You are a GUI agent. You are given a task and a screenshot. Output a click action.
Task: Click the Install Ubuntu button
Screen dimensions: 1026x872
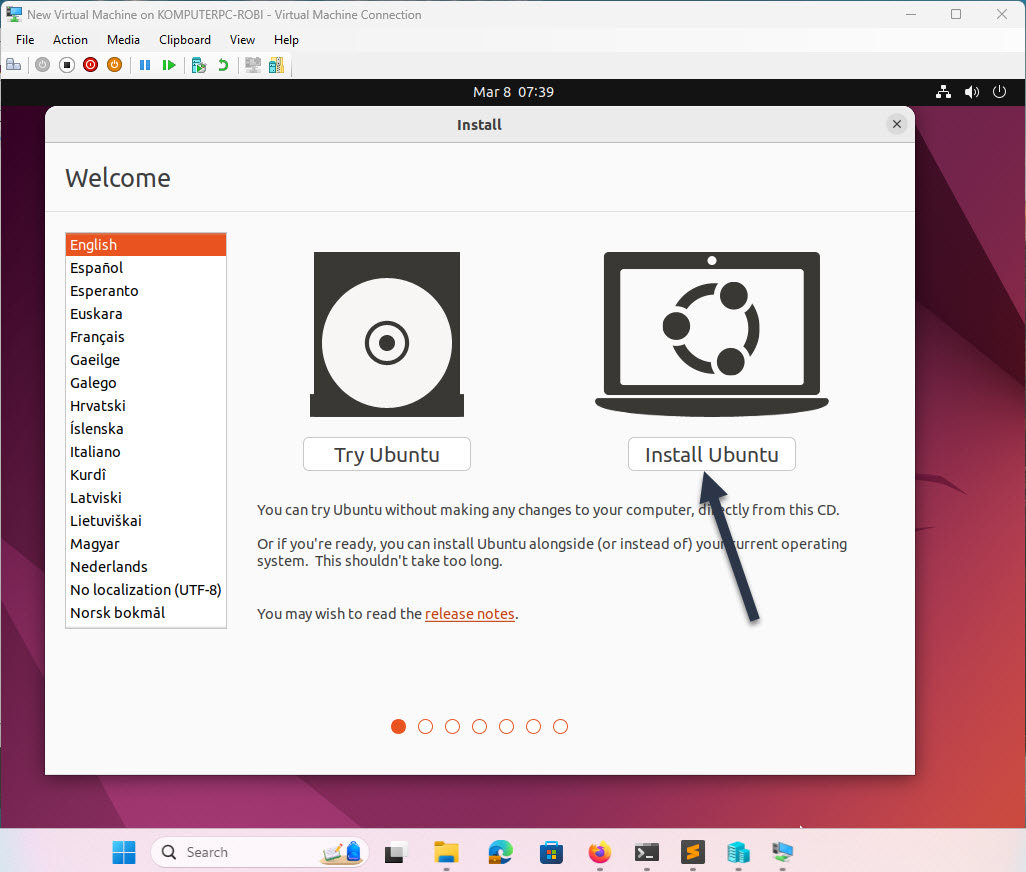(711, 454)
